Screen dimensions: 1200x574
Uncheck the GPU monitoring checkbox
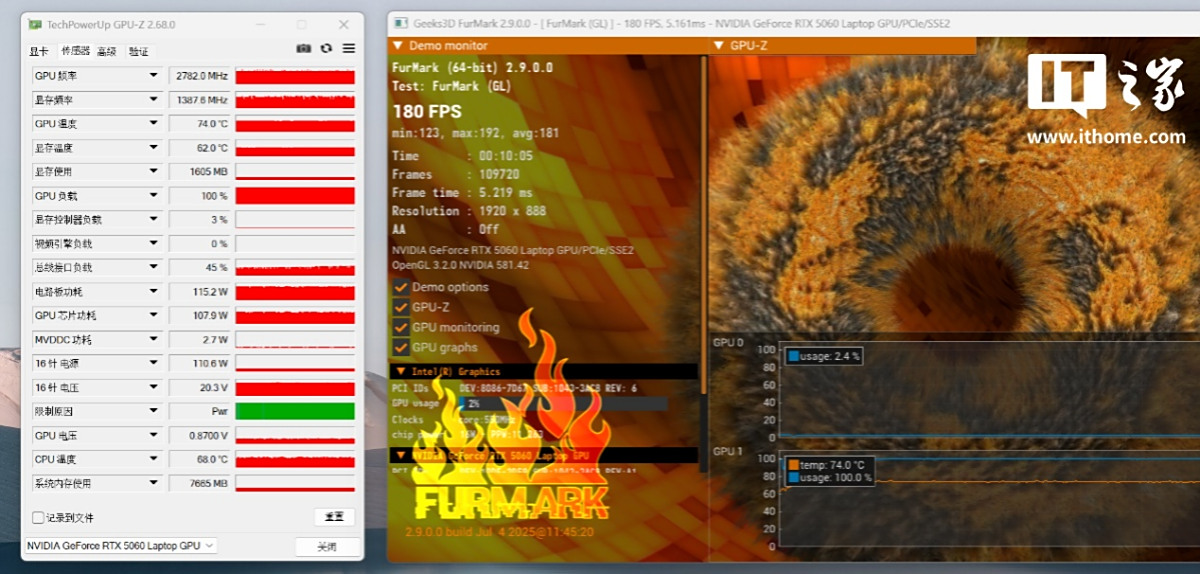[x=401, y=328]
